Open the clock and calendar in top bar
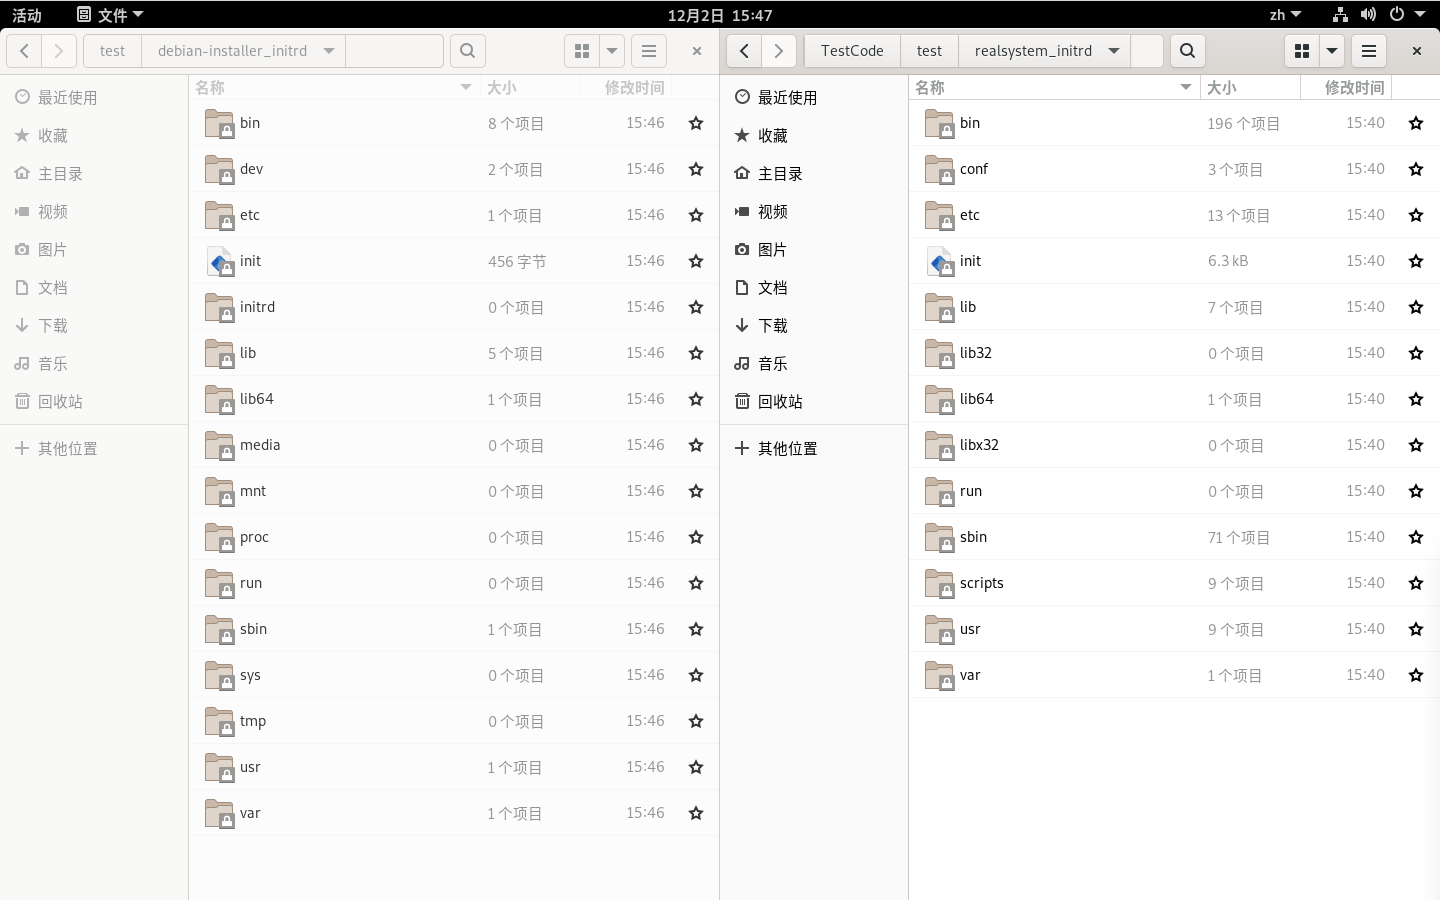 coord(720,15)
